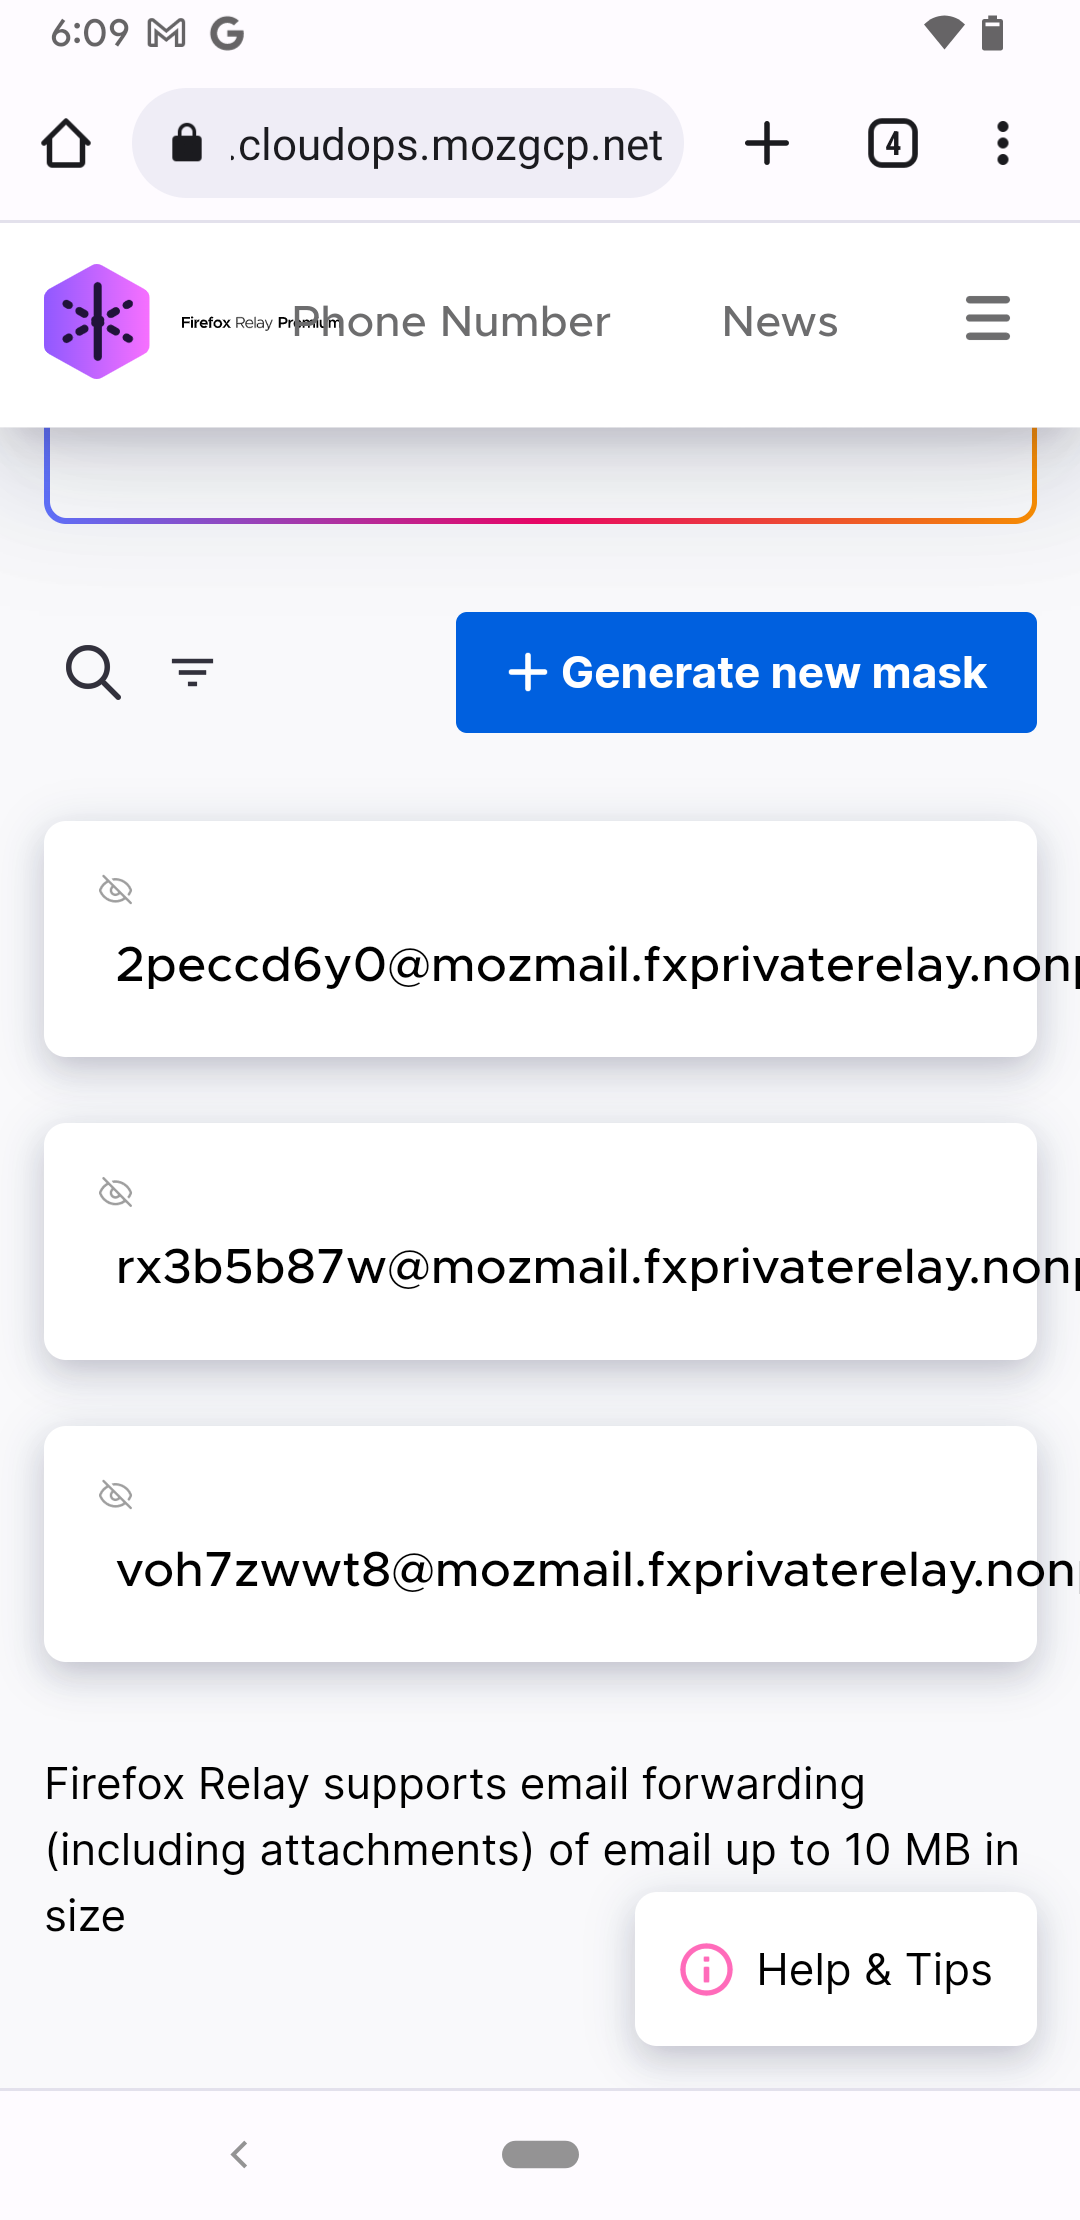Open the mask filter options

coord(192,672)
